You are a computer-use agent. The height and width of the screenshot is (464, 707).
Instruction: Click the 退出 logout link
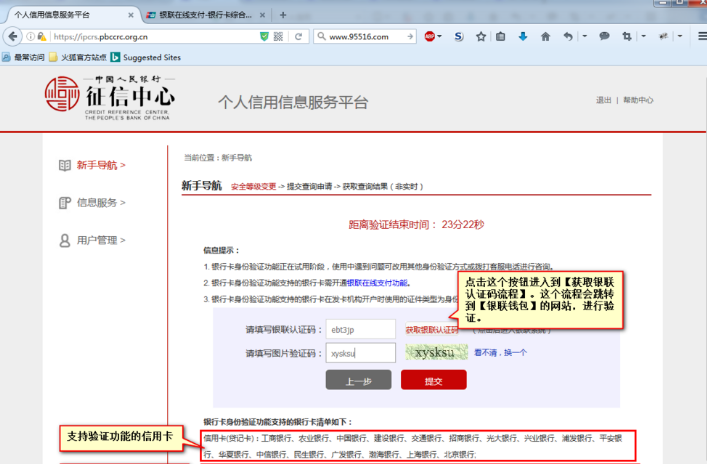click(603, 100)
